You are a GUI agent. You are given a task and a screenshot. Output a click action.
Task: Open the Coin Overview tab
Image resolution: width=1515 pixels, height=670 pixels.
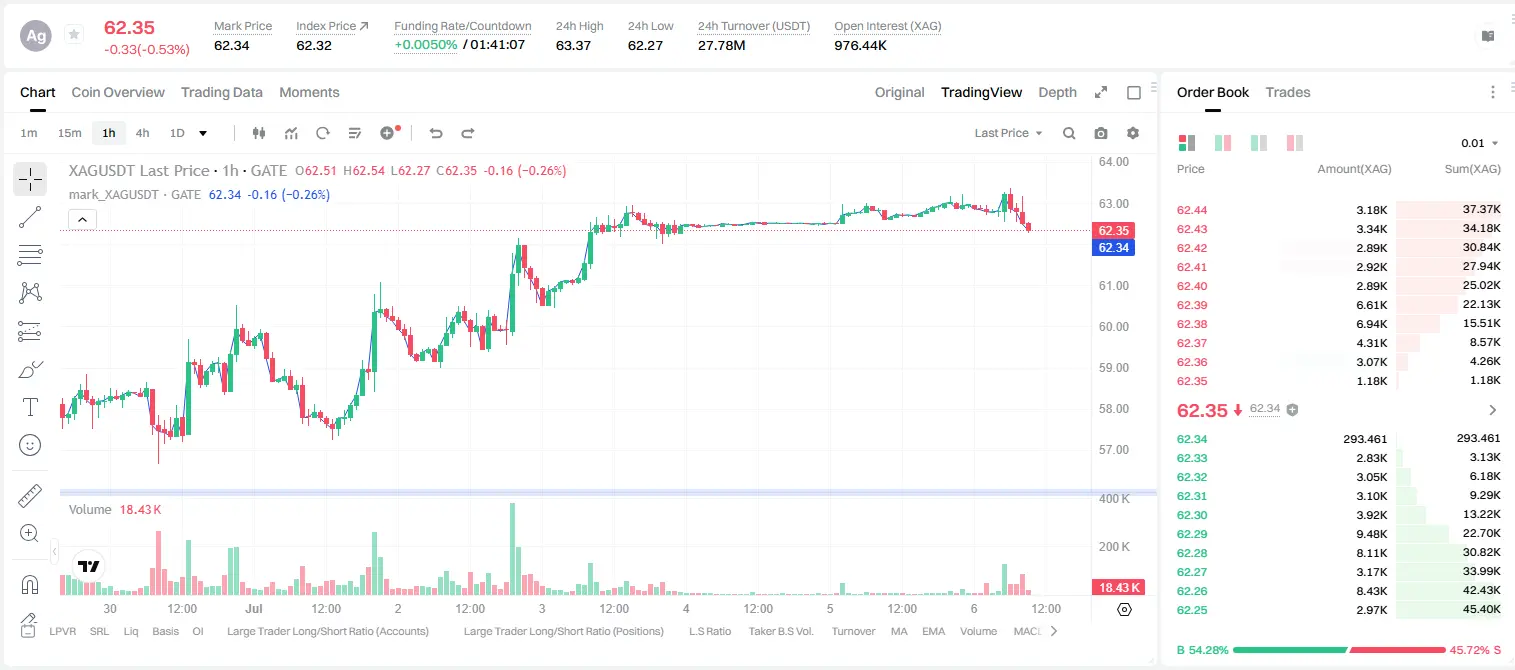pos(118,92)
